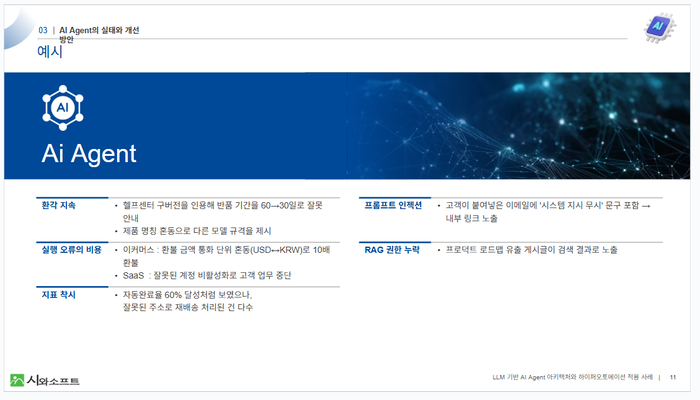The width and height of the screenshot is (700, 400).
Task: Select 'AI Agent의 실태와 개선 방안' header text
Action: [99, 34]
